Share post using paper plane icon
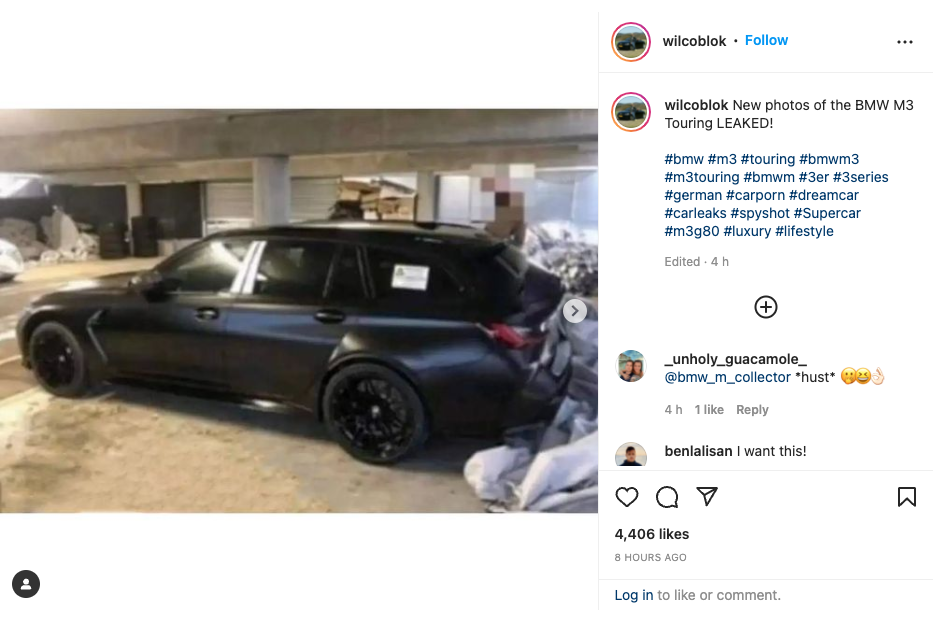 click(707, 496)
